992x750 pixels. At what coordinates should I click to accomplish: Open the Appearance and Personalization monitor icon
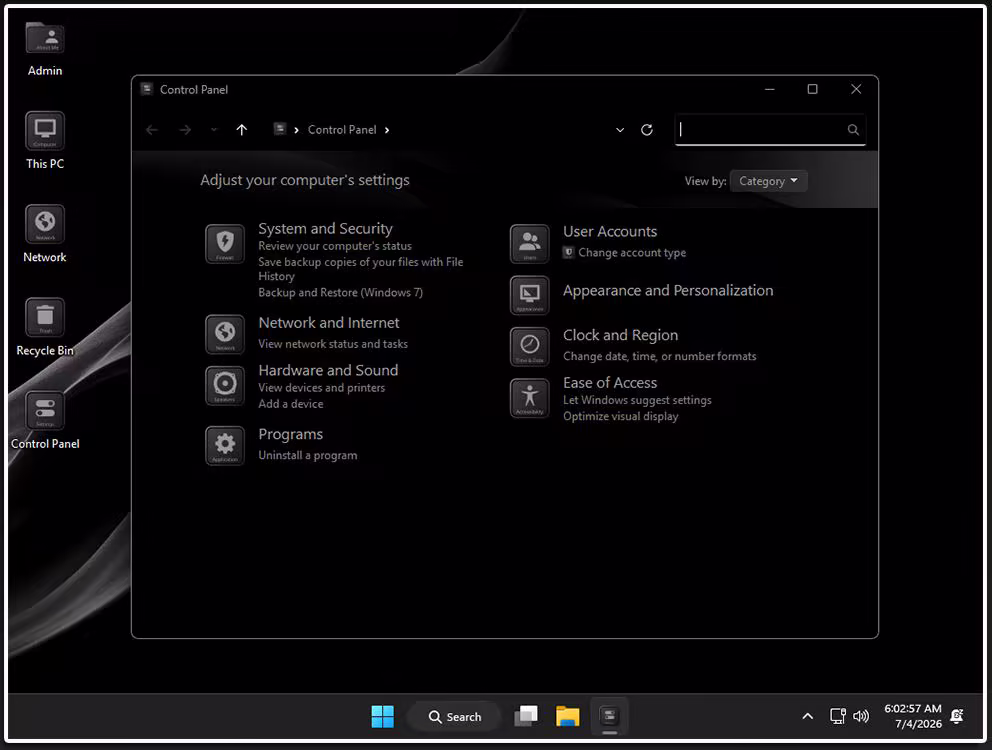(x=530, y=295)
